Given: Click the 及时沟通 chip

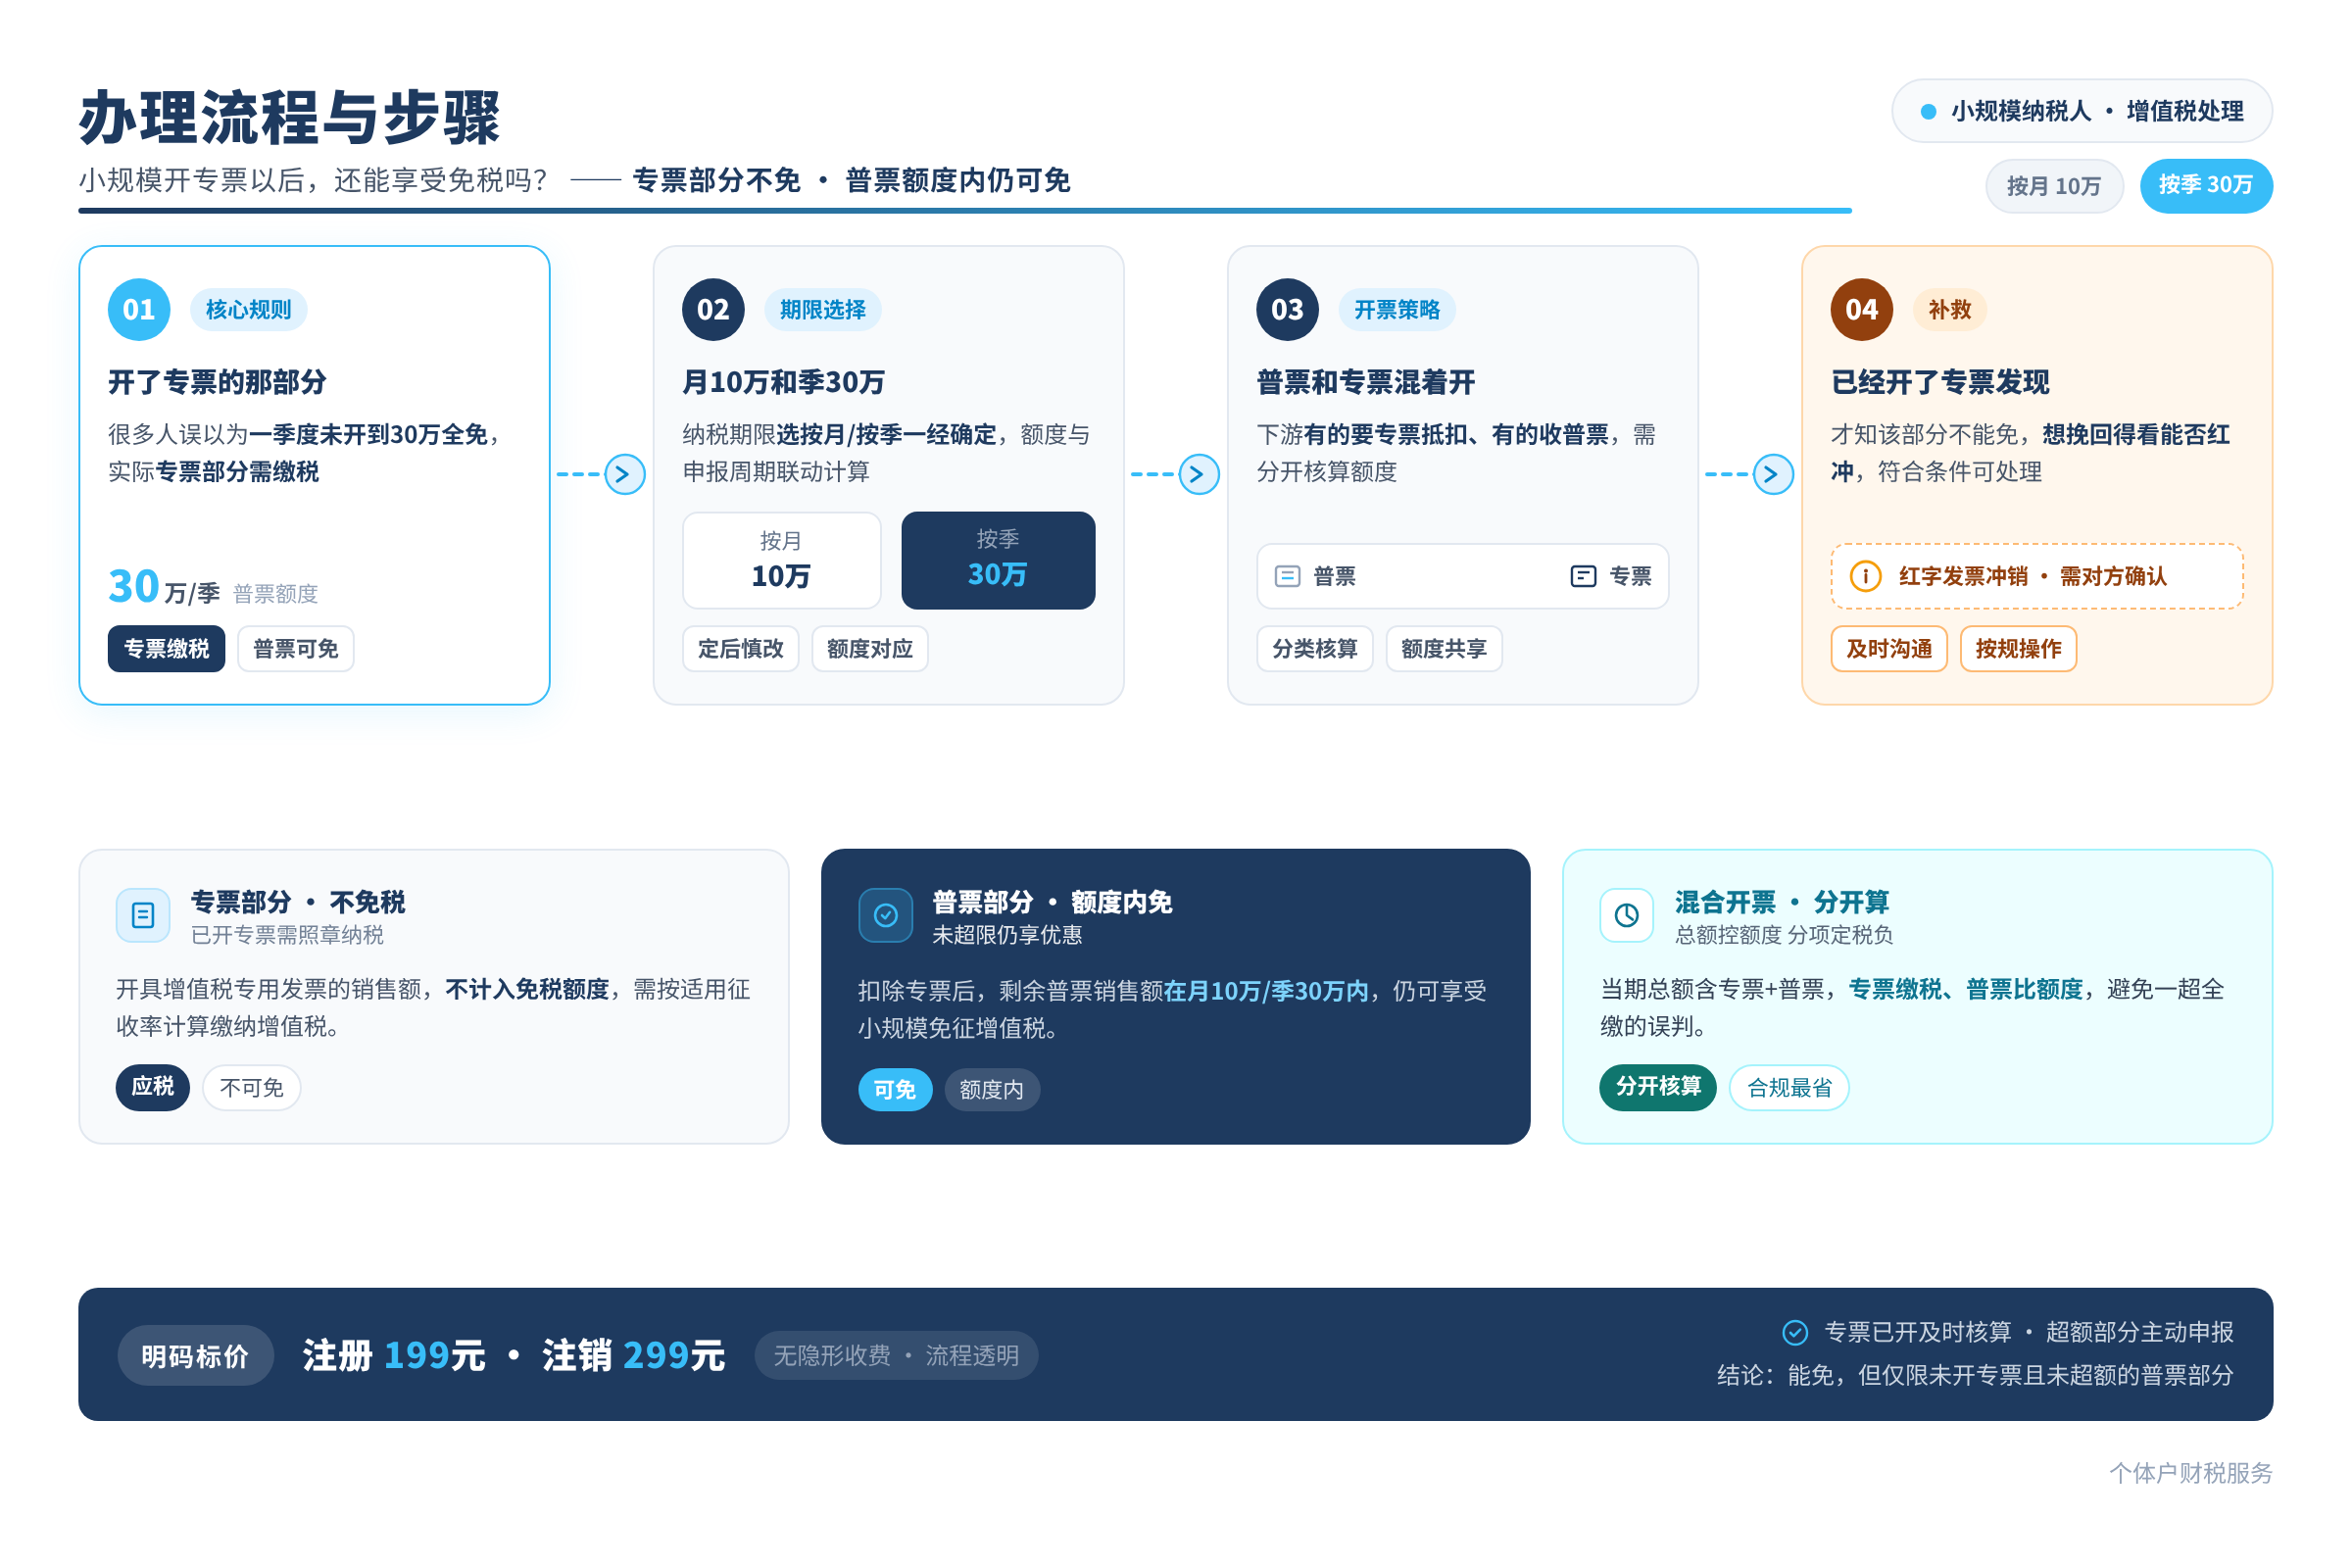Looking at the screenshot, I should [x=1889, y=649].
